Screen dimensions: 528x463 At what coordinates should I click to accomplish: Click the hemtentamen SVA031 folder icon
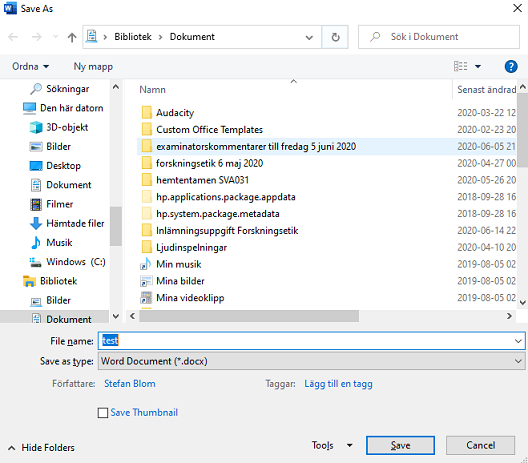(146, 180)
